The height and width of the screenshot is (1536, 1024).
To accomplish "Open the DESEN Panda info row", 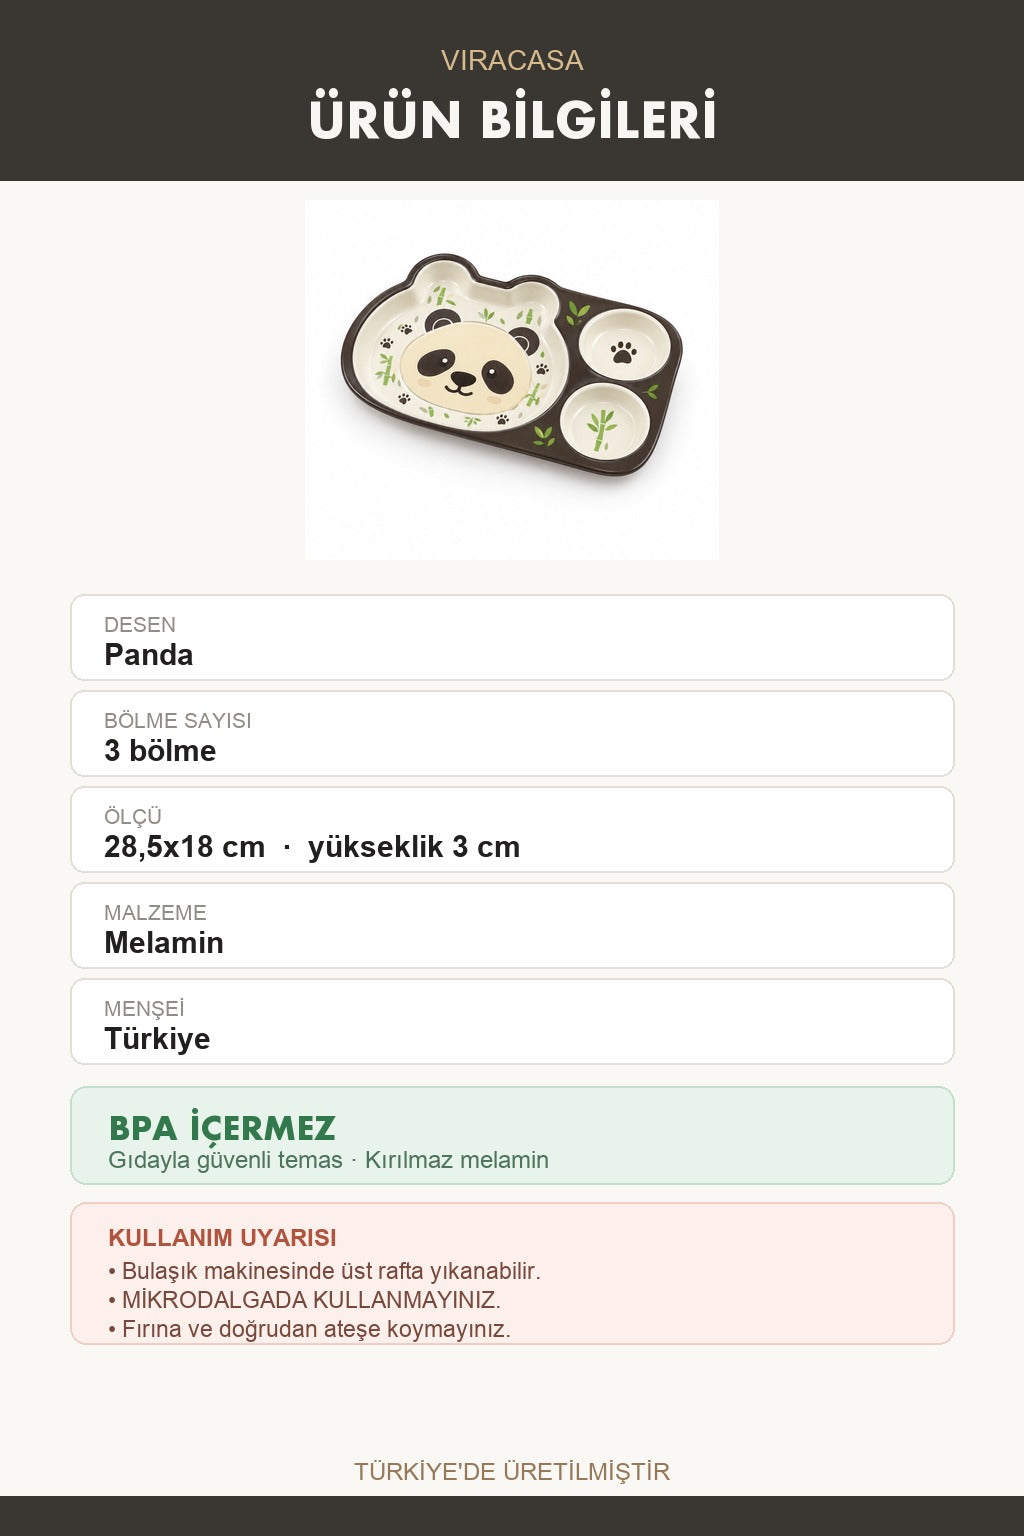I will click(512, 638).
